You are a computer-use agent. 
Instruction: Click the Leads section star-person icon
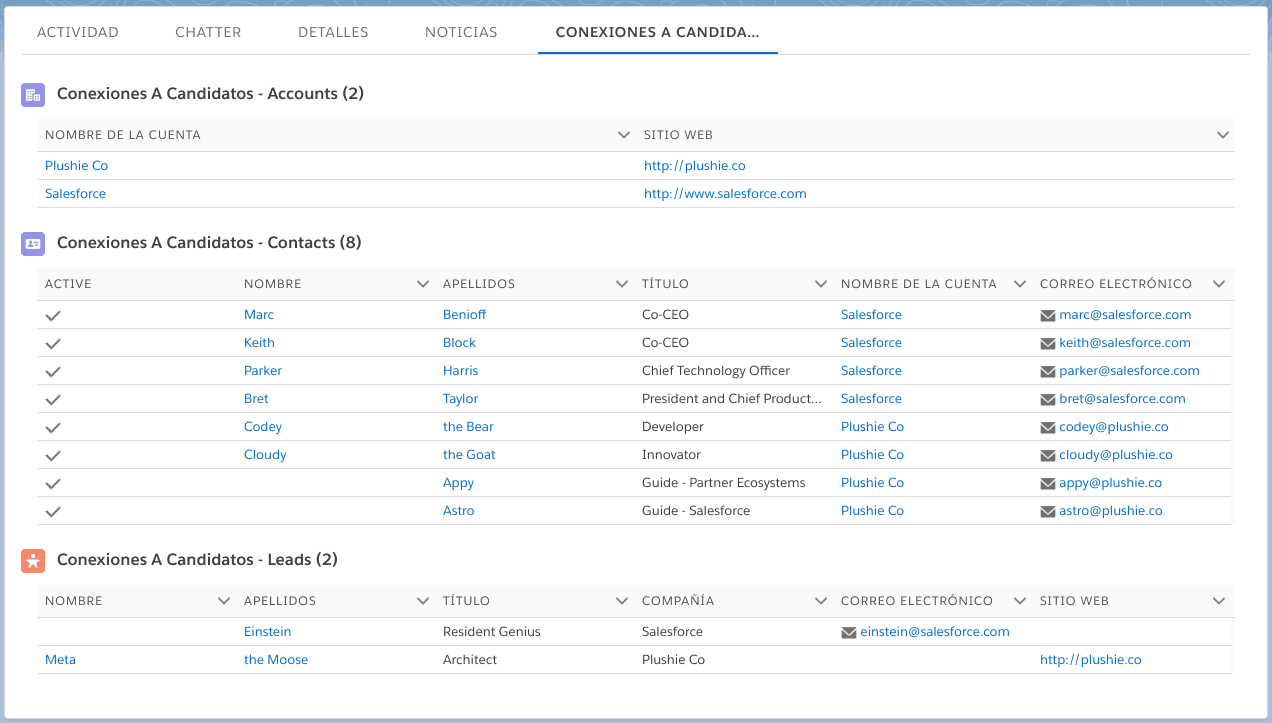click(x=33, y=561)
